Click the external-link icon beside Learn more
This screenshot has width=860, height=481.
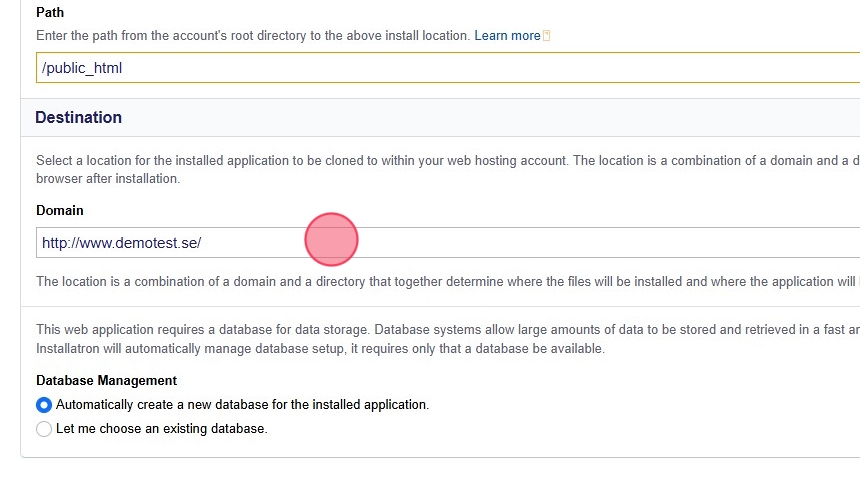click(x=547, y=36)
